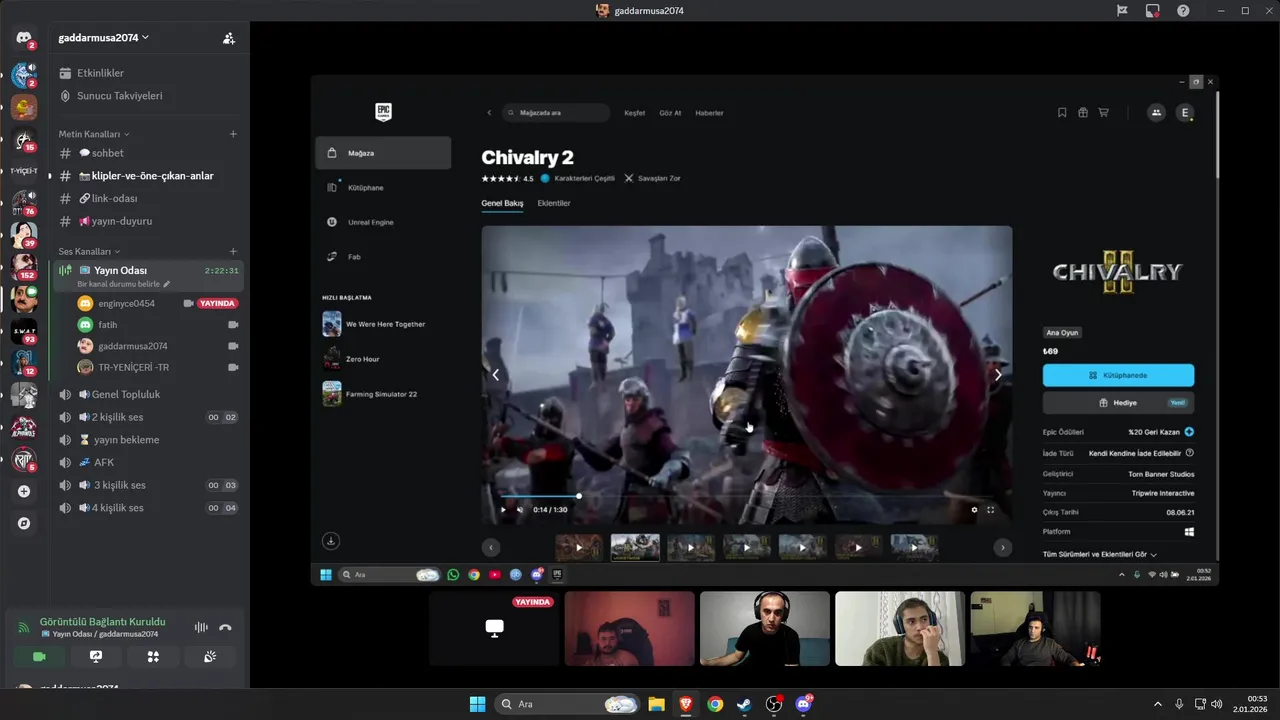The width and height of the screenshot is (1280, 720).
Task: Show next media with right arrow on trailer
Action: 998,375
